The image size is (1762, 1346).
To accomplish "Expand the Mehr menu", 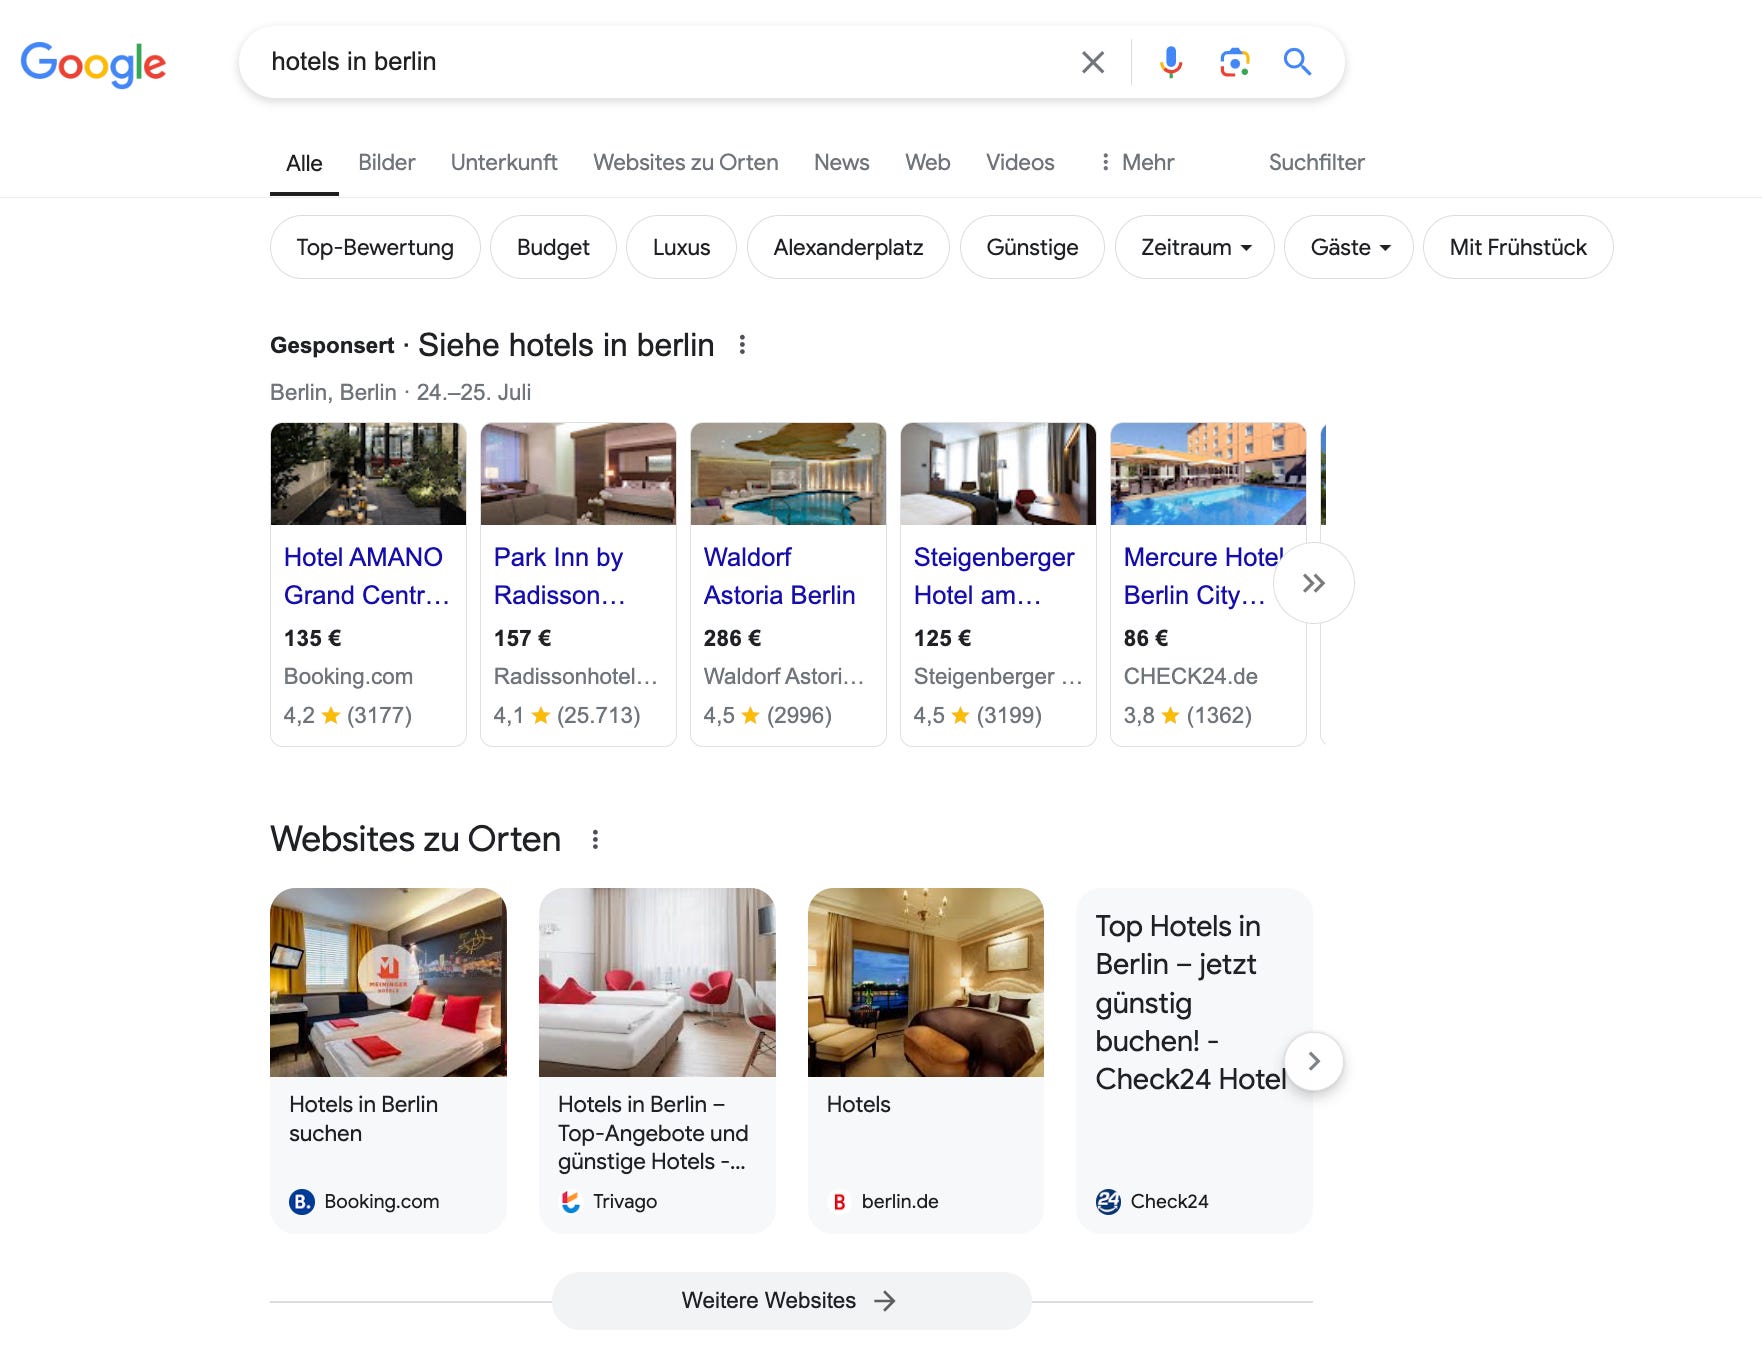I will click(x=1137, y=162).
